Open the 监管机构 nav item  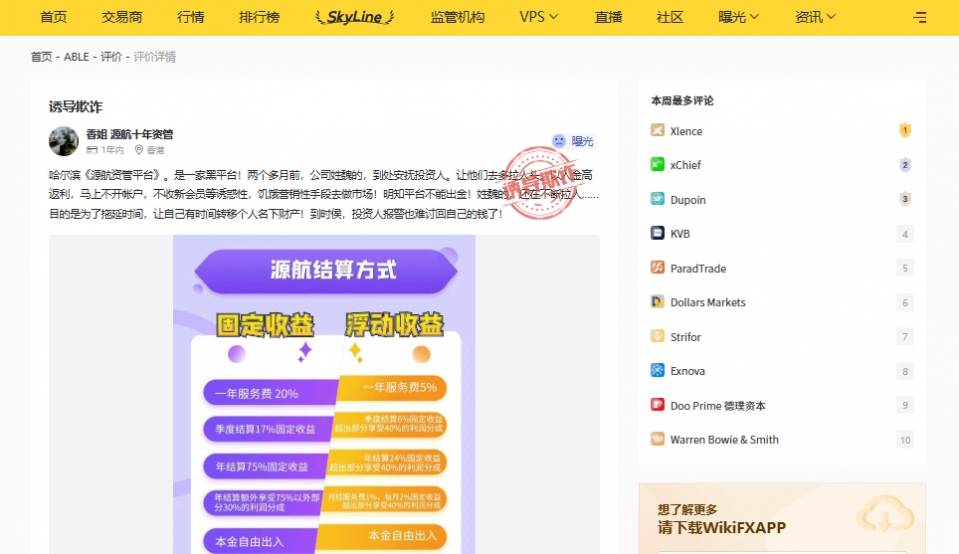coord(457,17)
